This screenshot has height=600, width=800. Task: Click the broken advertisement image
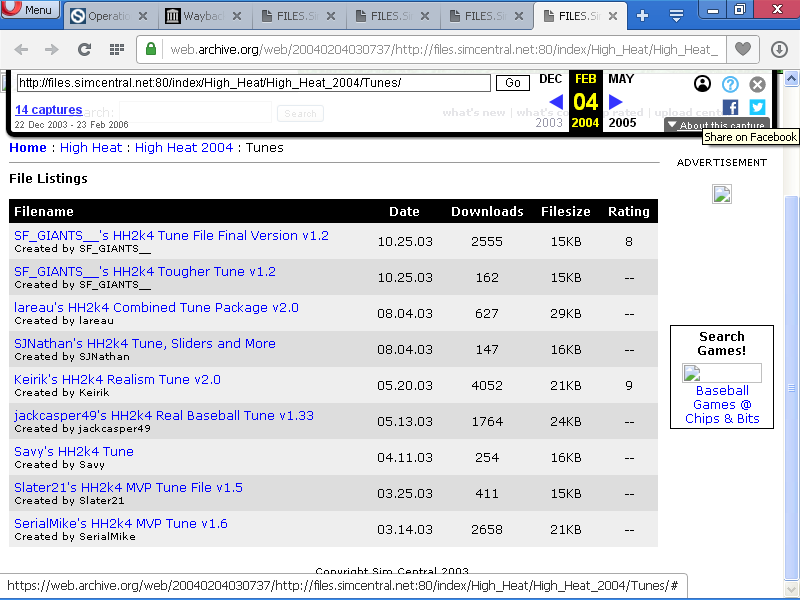tap(722, 194)
